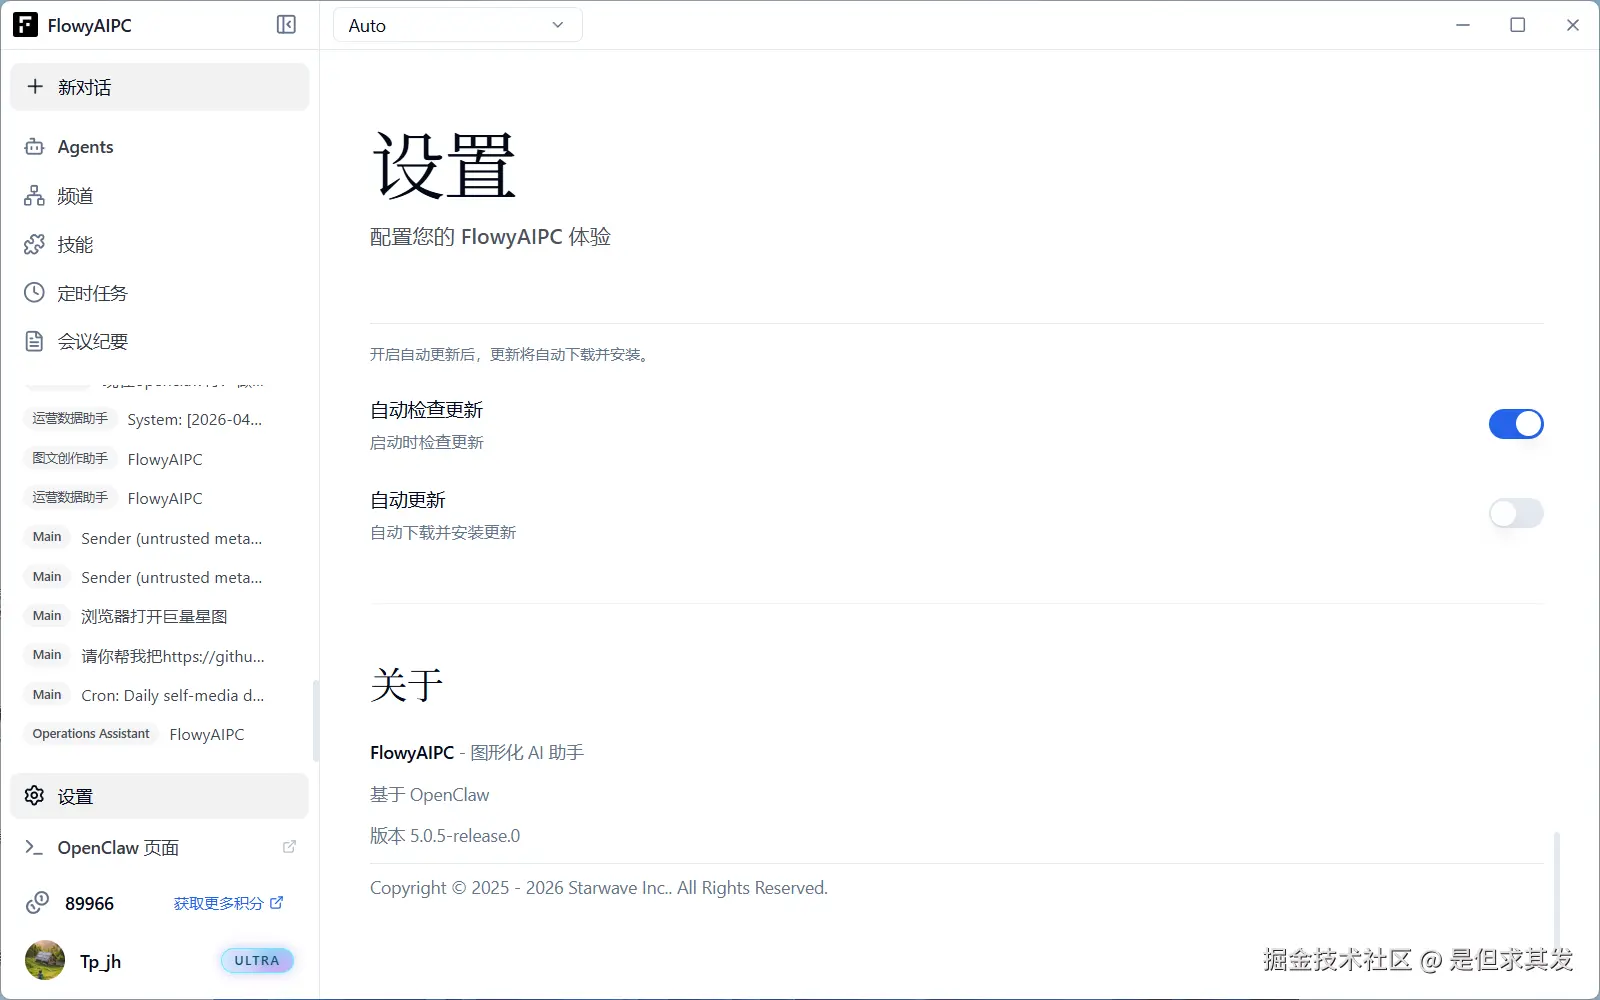1600x1000 pixels.
Task: Maximize the FlowyAIPC window
Action: [1518, 25]
